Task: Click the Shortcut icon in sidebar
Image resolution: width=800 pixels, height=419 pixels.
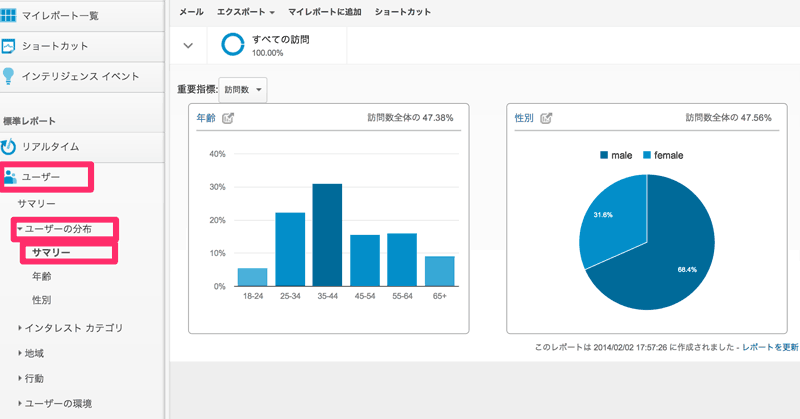Action: point(9,46)
